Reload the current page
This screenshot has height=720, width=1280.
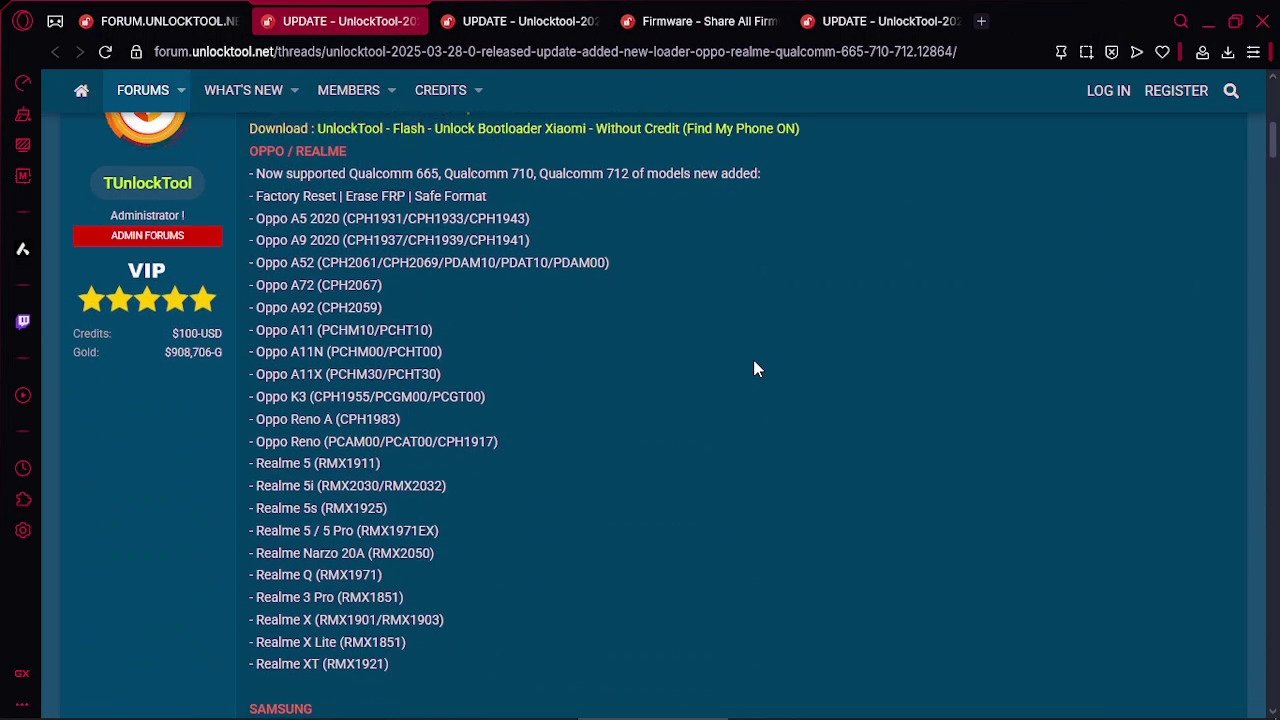tap(105, 52)
